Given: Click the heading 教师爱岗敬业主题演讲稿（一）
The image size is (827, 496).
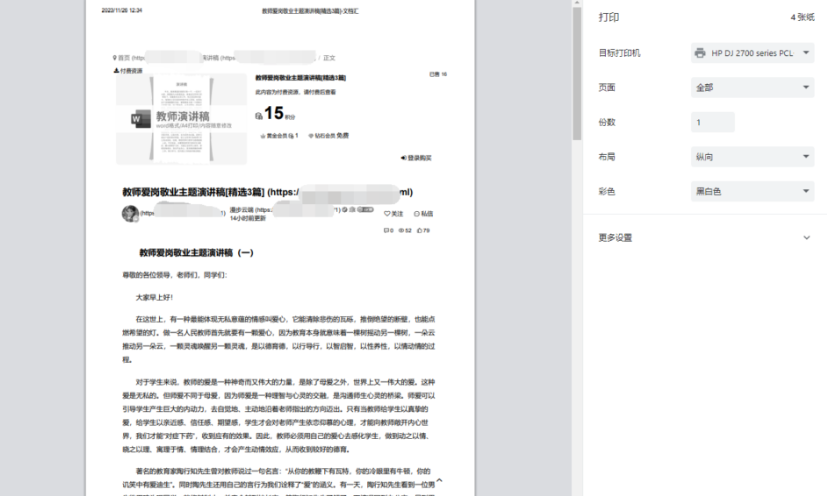Looking at the screenshot, I should pyautogui.click(x=196, y=253).
